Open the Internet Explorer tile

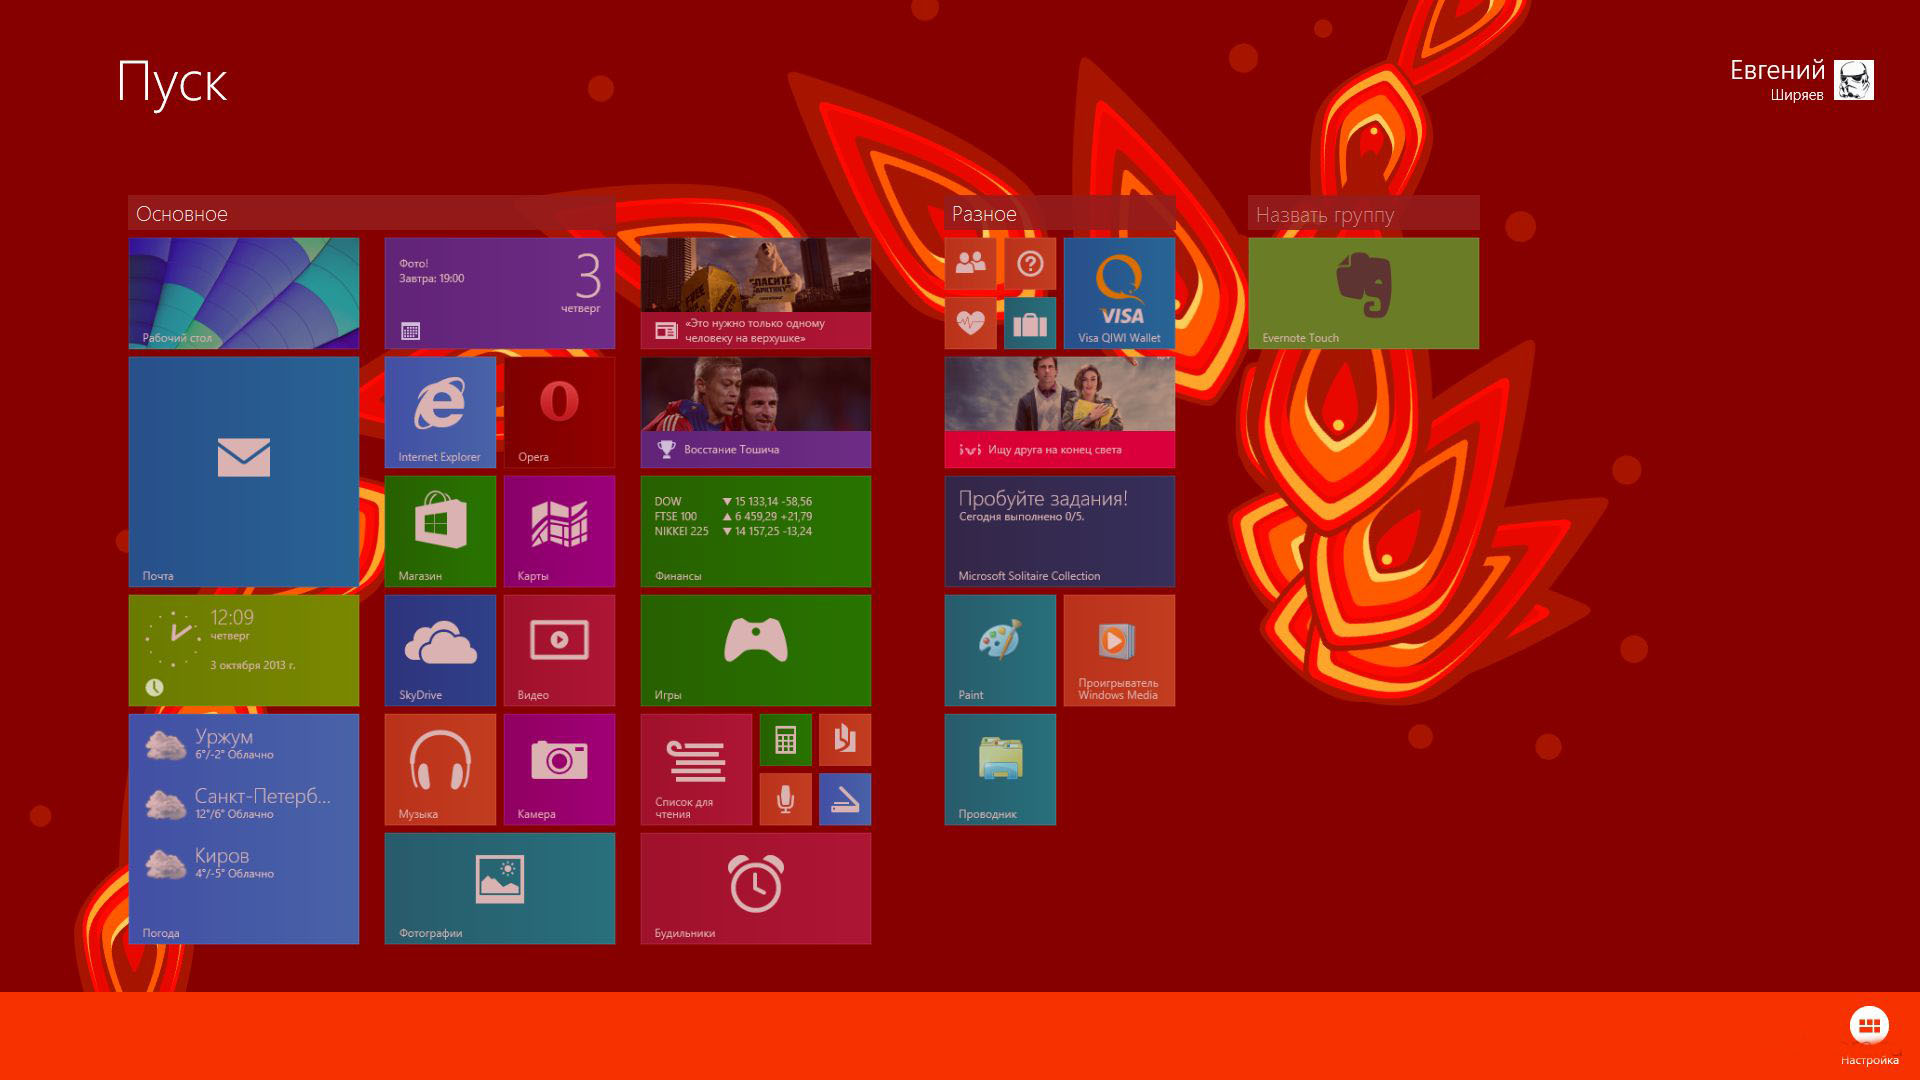point(440,412)
